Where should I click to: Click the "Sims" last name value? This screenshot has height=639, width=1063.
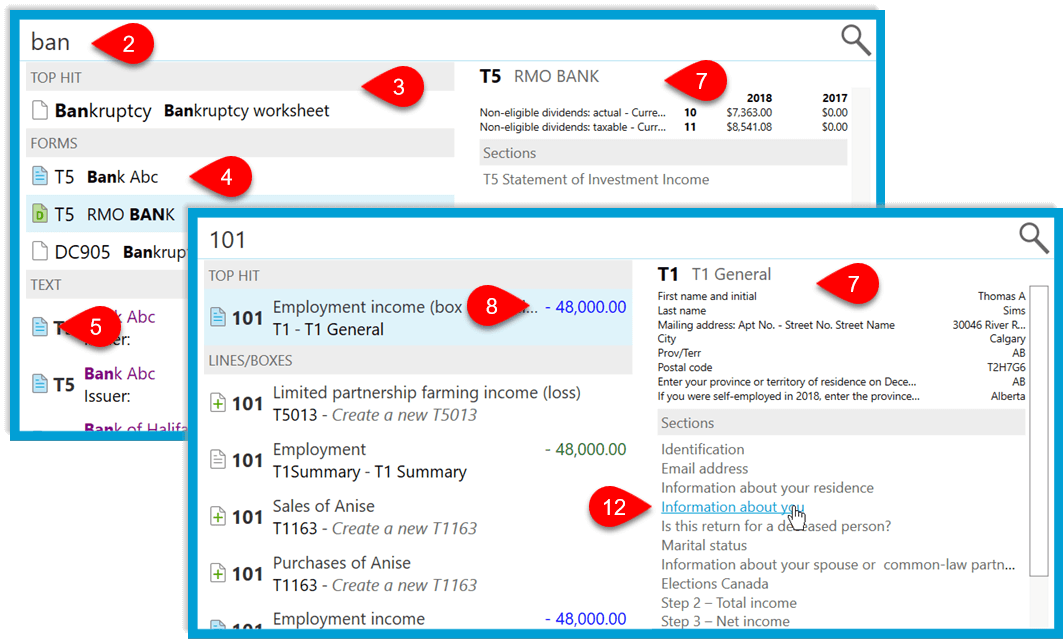click(1014, 310)
